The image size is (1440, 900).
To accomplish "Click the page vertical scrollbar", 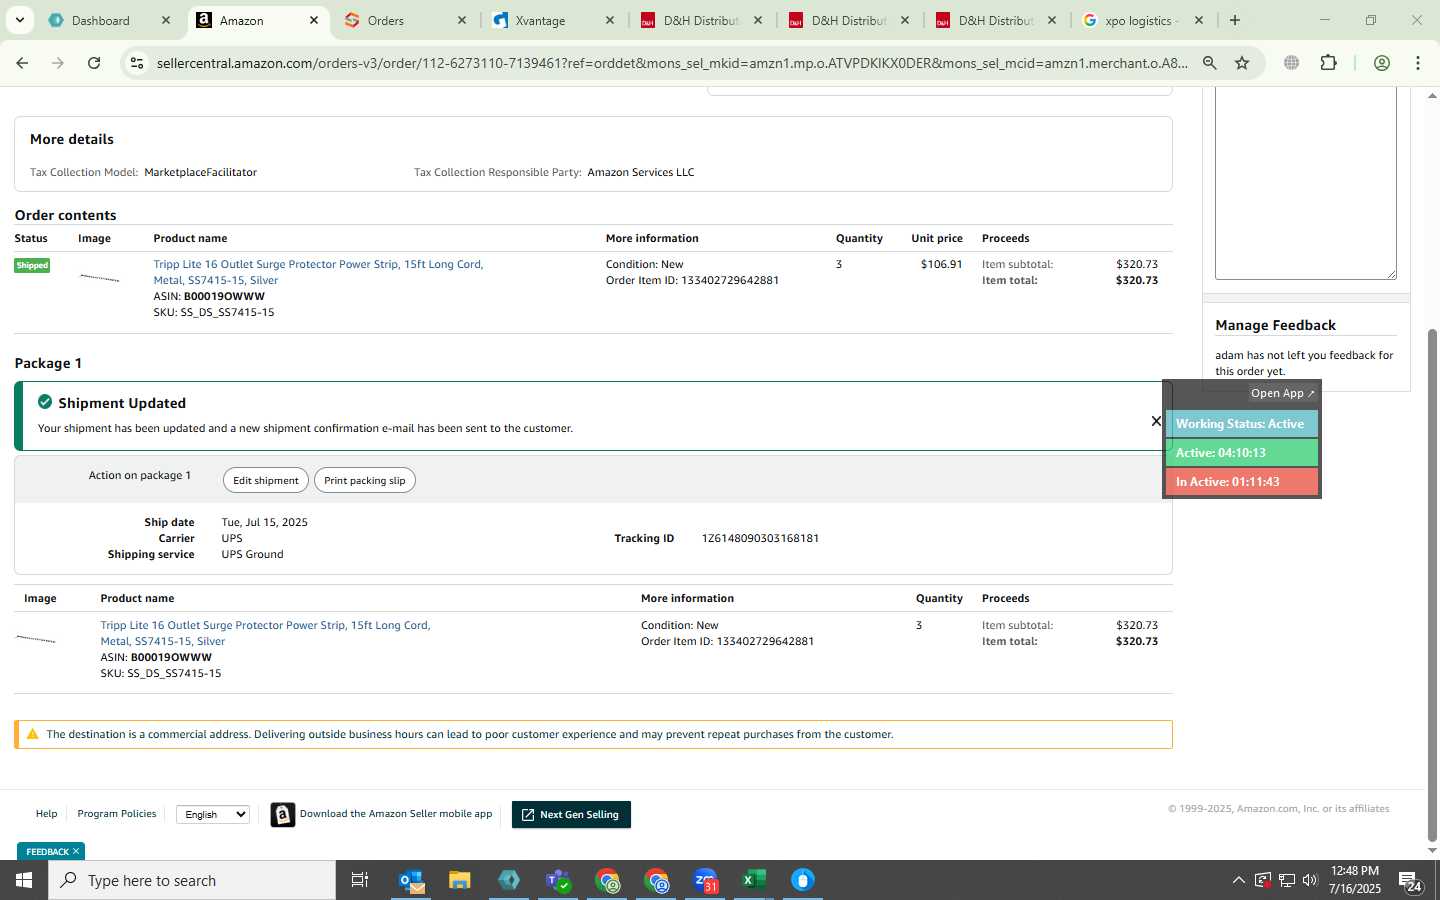I will (1432, 585).
